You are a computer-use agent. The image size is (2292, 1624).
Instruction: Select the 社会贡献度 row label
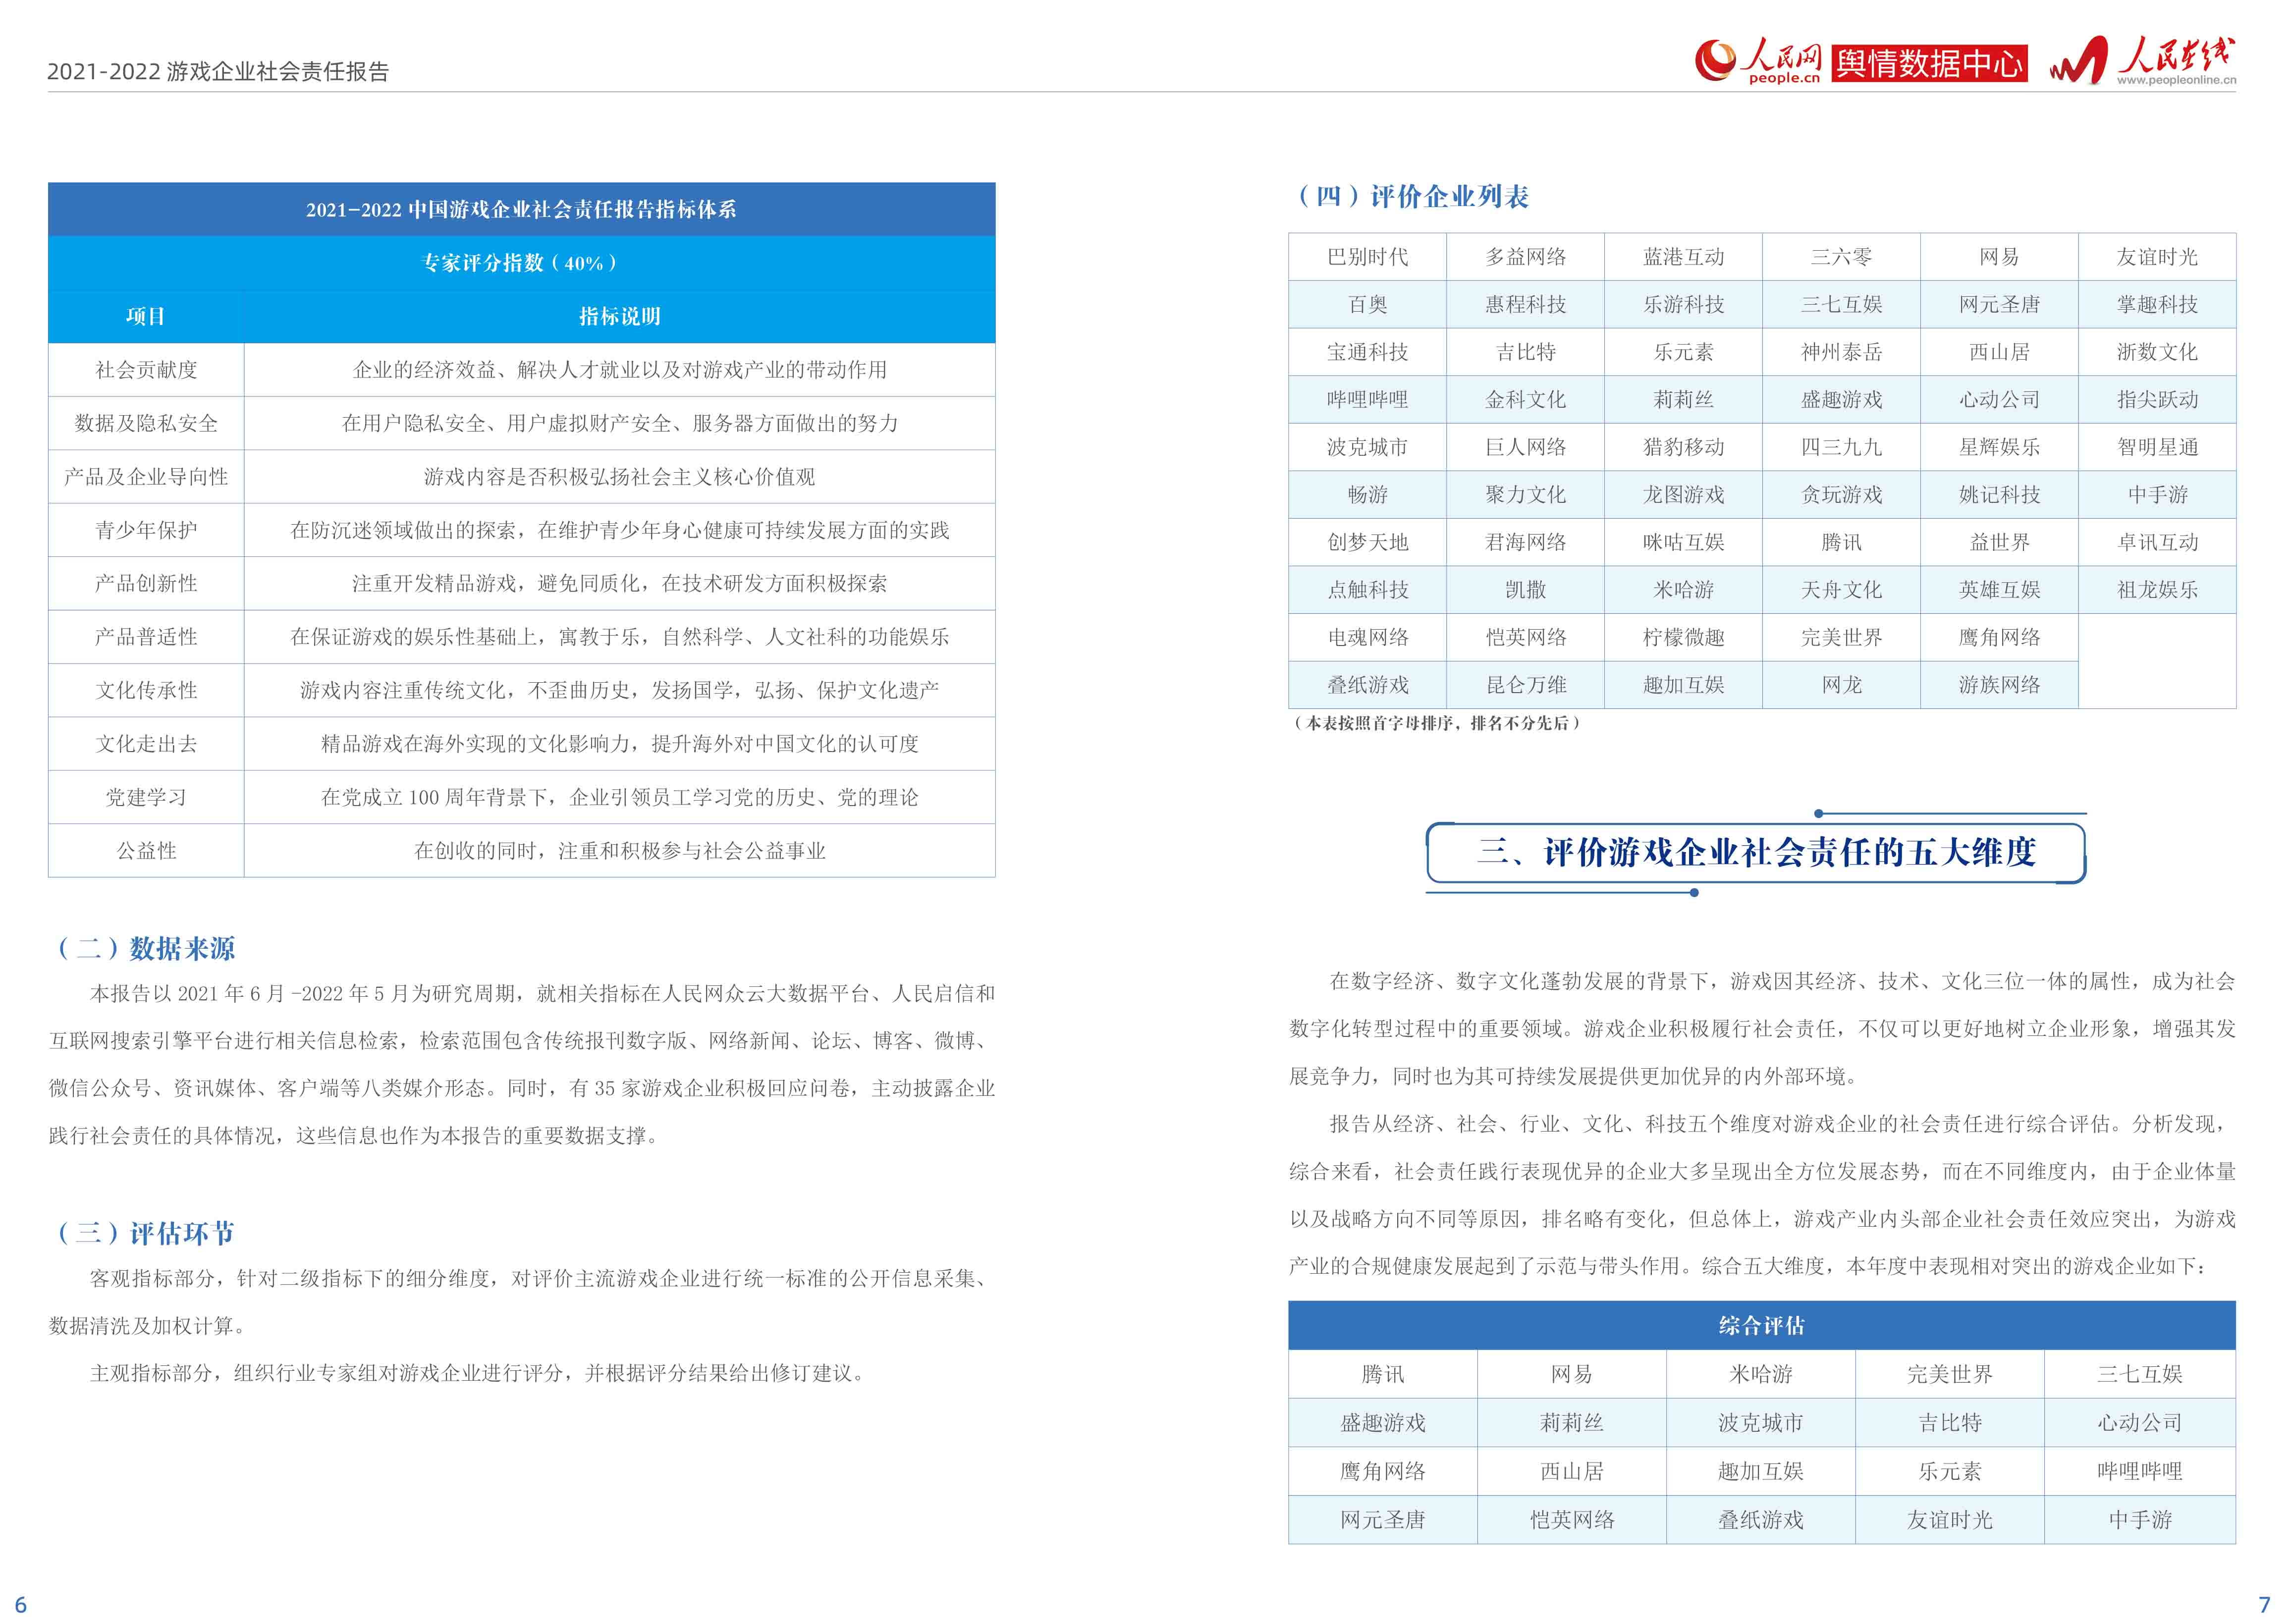[146, 370]
